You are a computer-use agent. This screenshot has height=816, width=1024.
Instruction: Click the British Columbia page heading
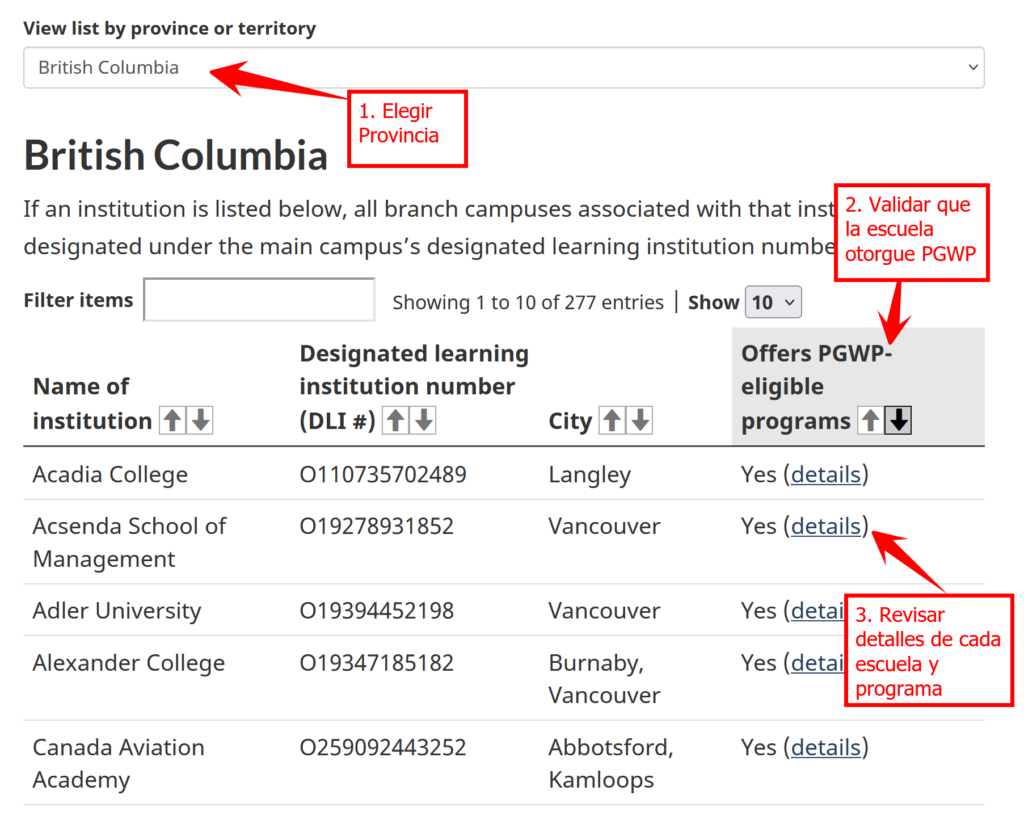(x=176, y=156)
